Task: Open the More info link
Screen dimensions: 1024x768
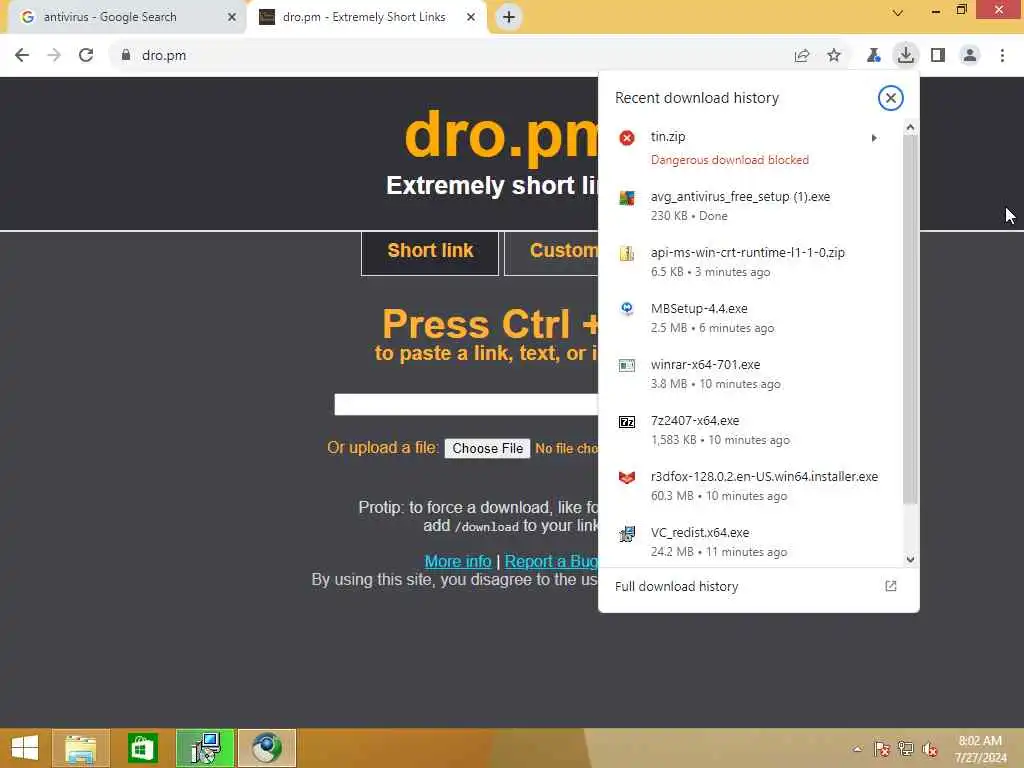Action: click(x=458, y=562)
